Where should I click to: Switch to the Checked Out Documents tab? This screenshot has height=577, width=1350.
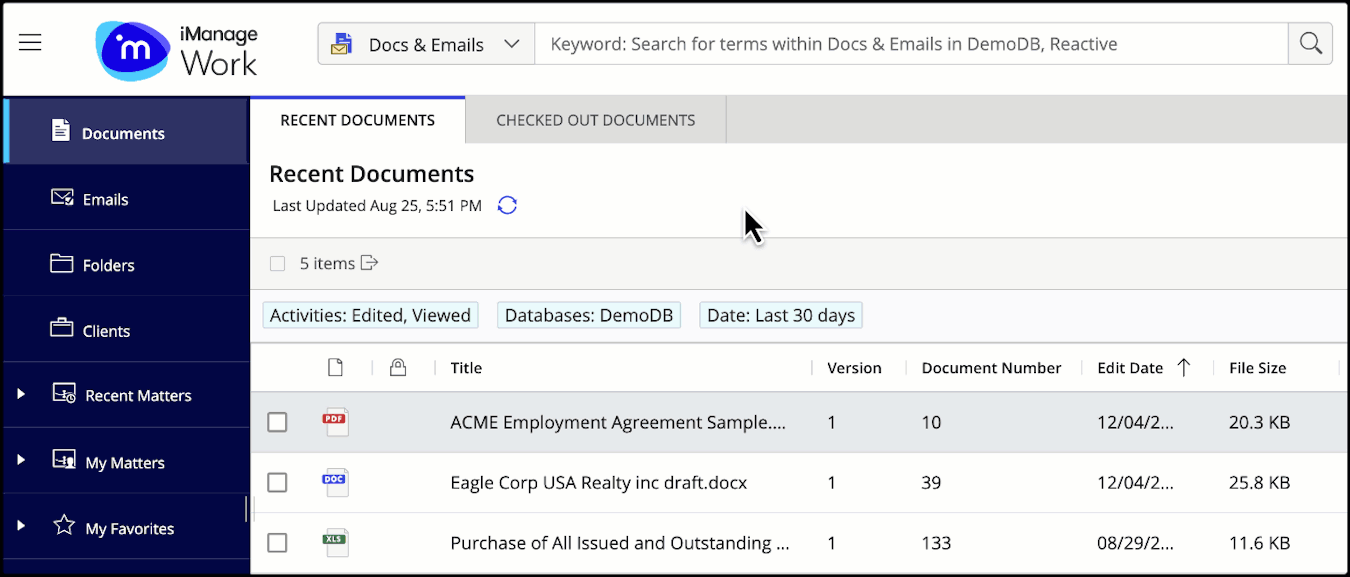[x=595, y=119]
